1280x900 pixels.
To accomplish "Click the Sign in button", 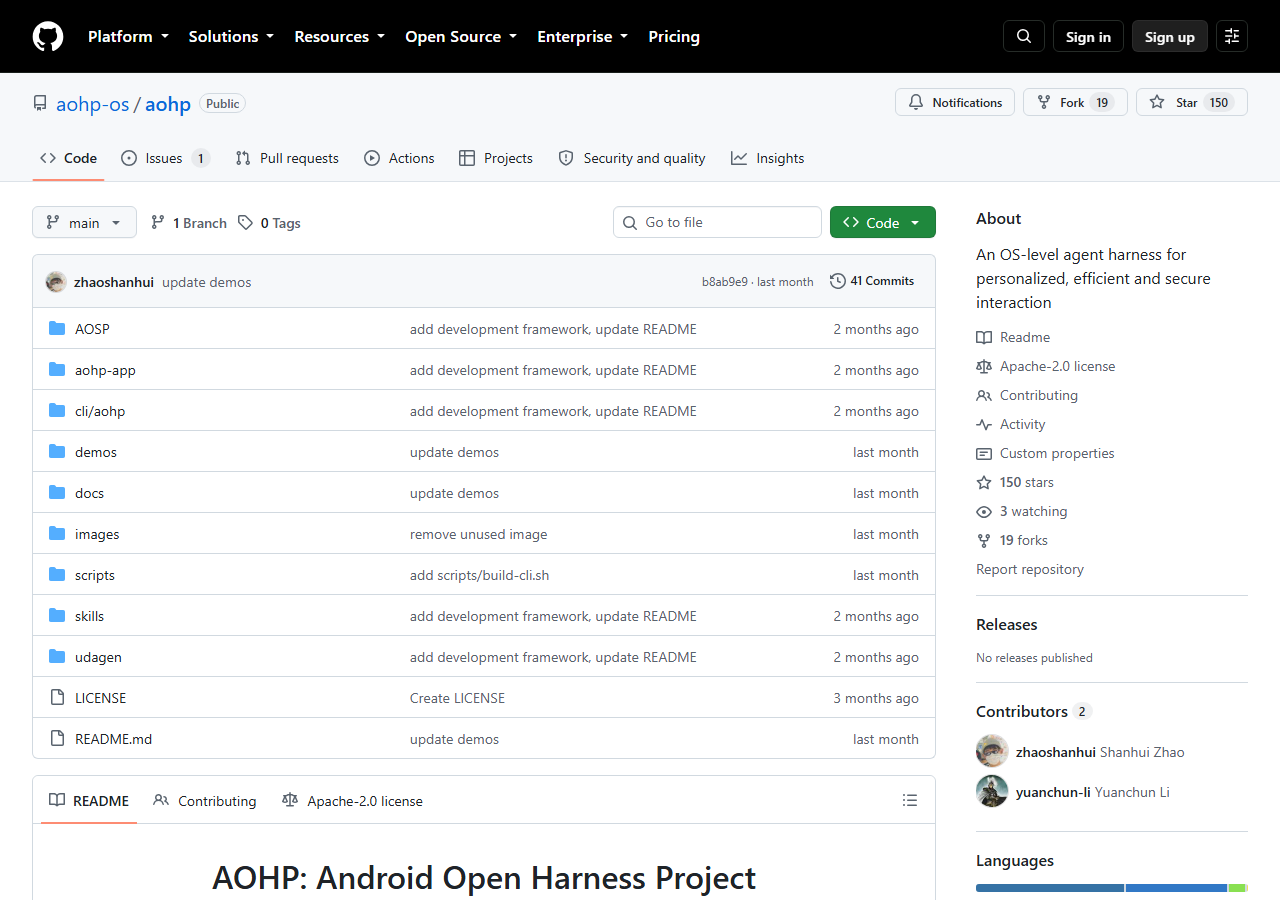I will [1088, 37].
